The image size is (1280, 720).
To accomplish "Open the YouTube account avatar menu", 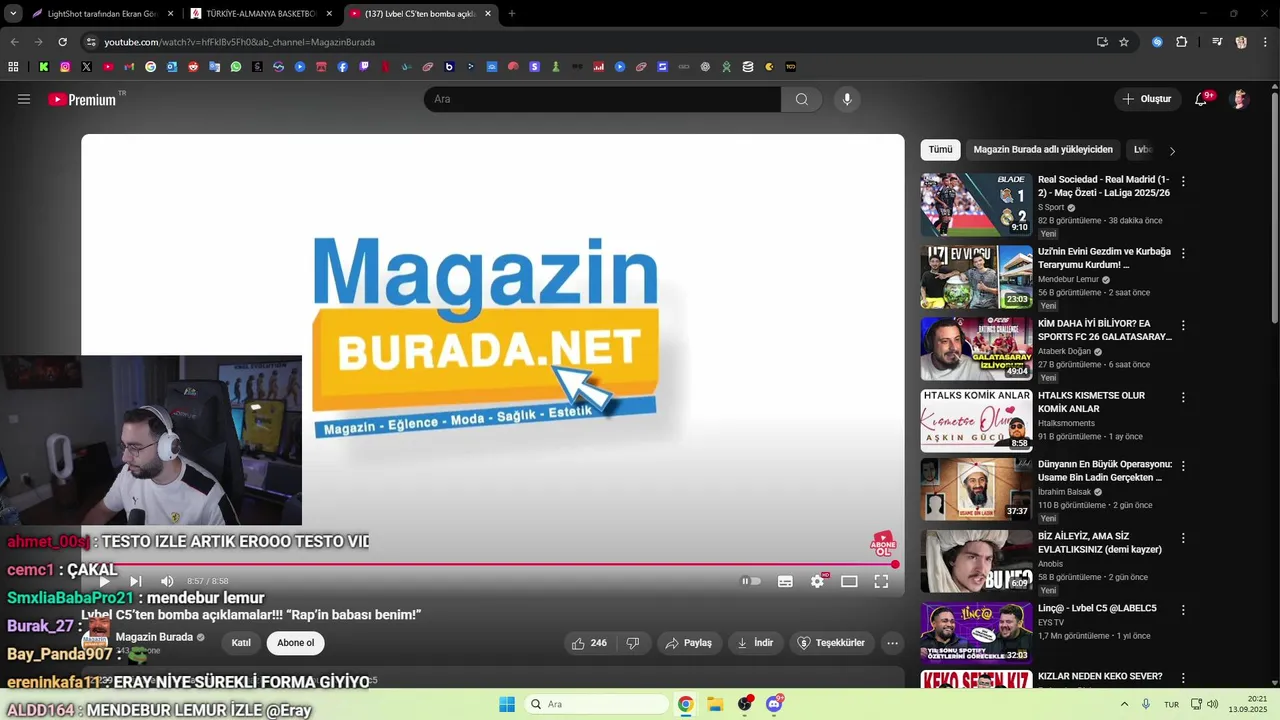I will 1239,99.
